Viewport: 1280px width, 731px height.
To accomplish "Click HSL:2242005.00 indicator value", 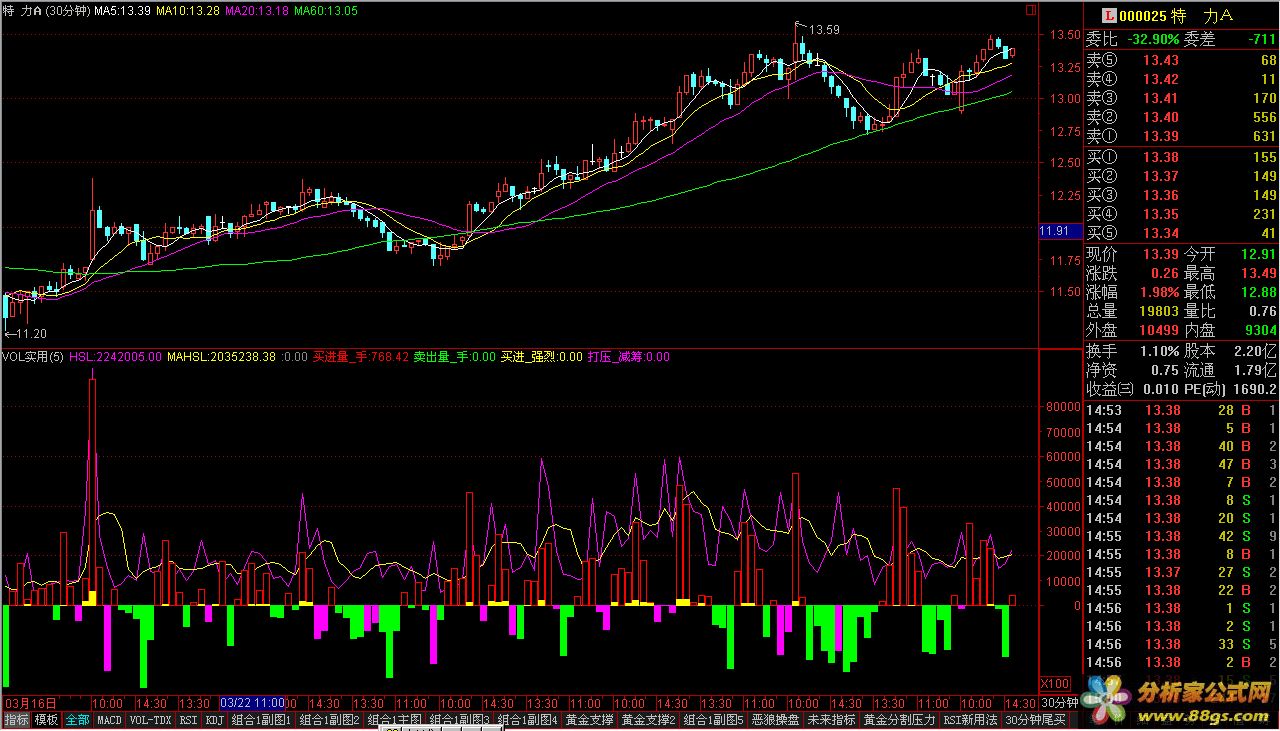I will pos(115,356).
